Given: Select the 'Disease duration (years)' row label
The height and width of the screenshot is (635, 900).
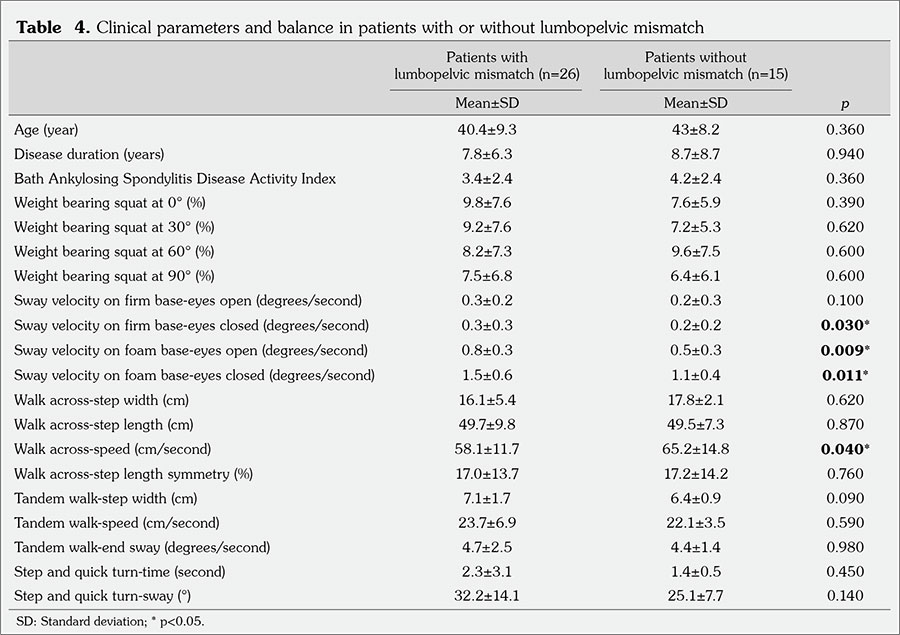Looking at the screenshot, I should [89, 154].
